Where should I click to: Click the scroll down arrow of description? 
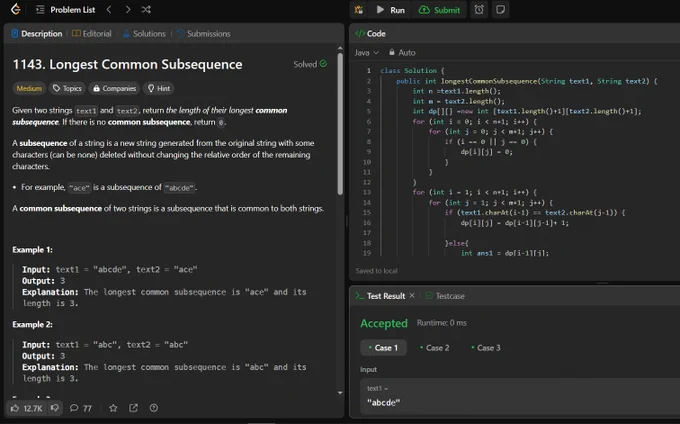(340, 393)
